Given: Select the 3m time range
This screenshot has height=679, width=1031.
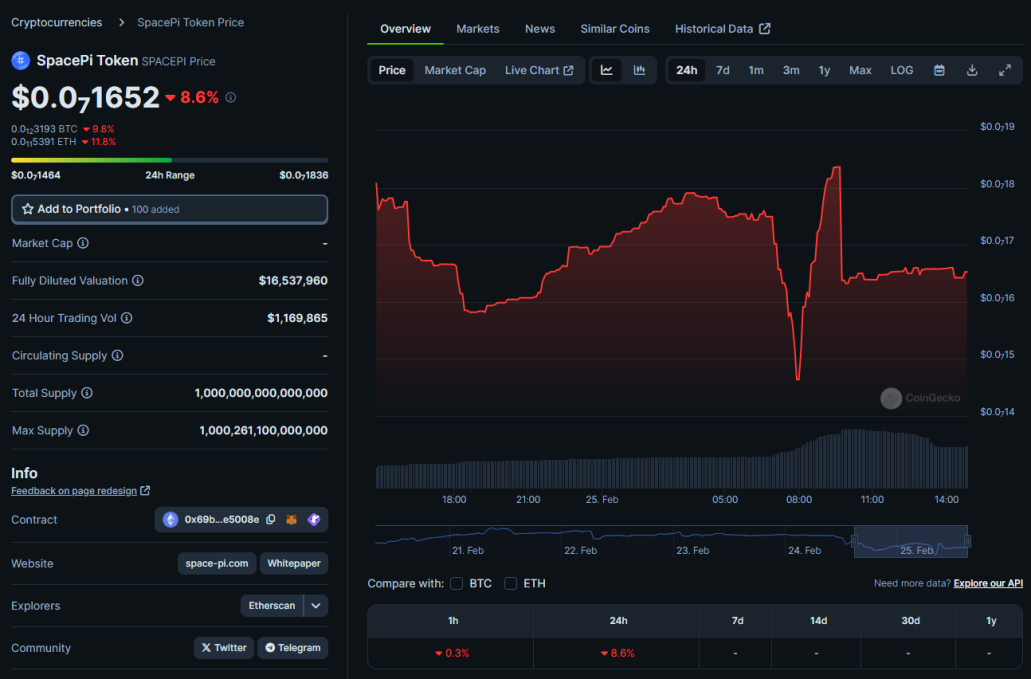Looking at the screenshot, I should [791, 70].
